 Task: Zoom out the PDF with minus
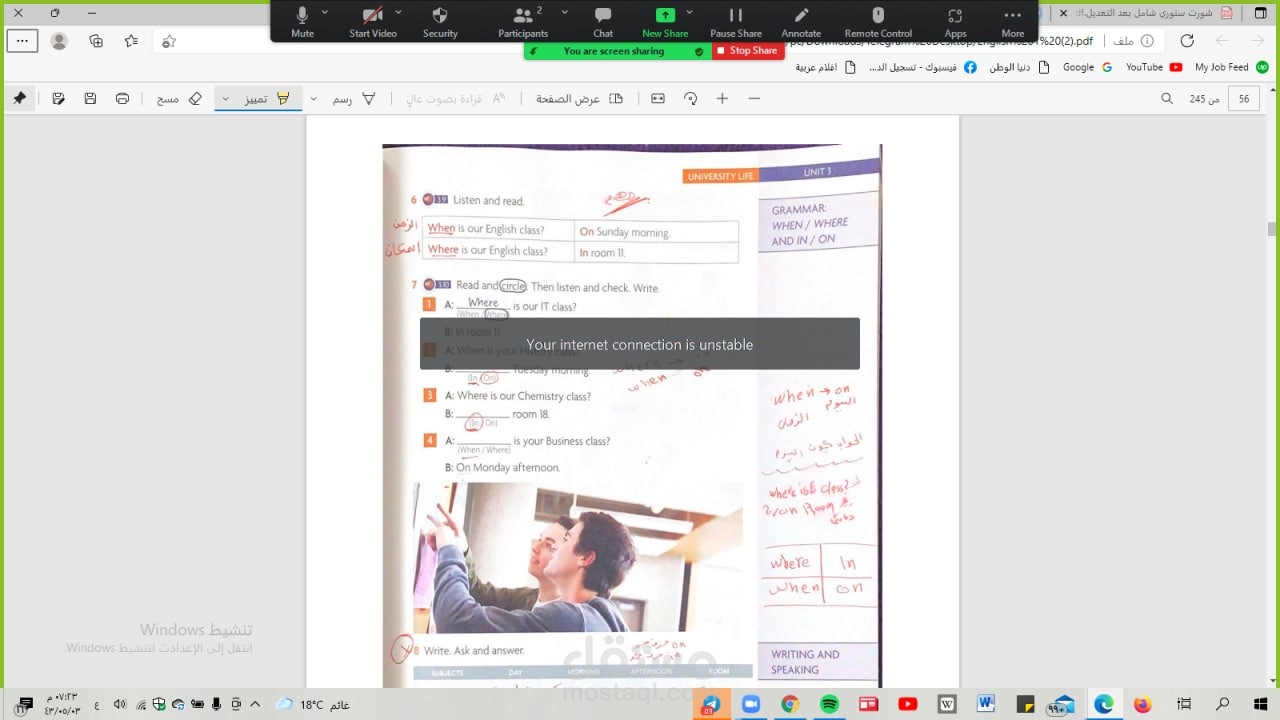pos(754,99)
